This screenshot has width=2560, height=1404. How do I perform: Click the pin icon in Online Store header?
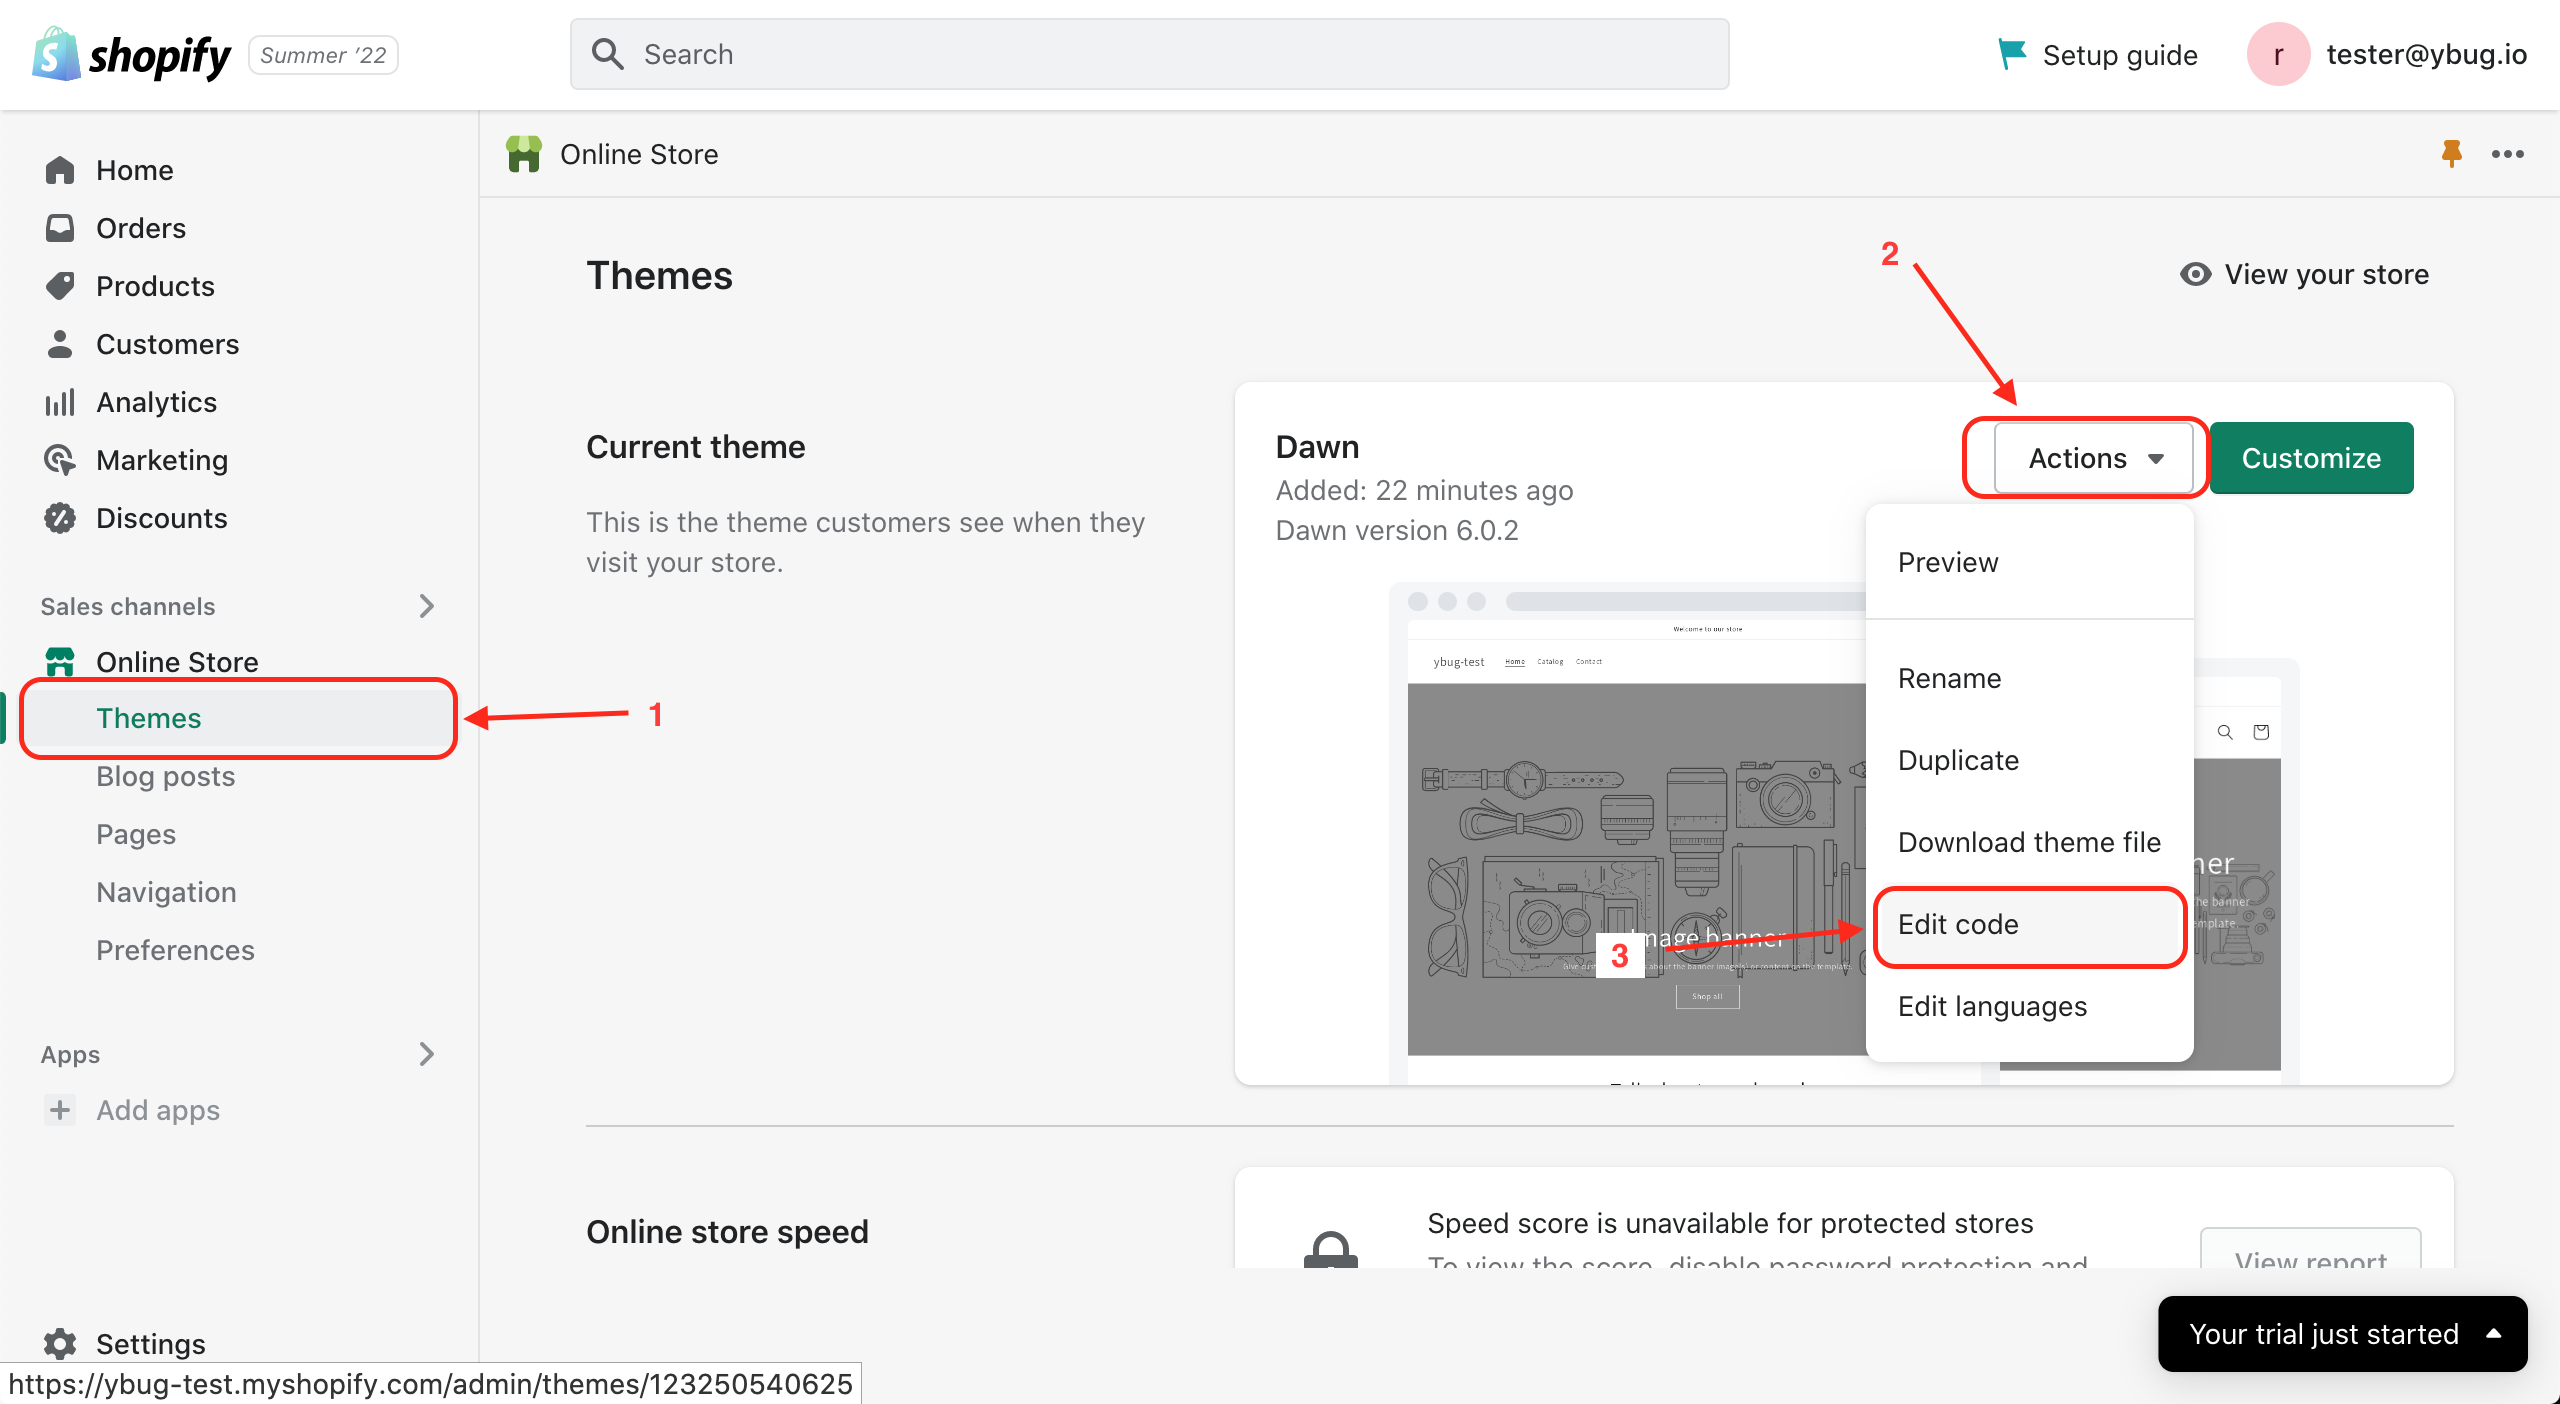(x=2451, y=154)
